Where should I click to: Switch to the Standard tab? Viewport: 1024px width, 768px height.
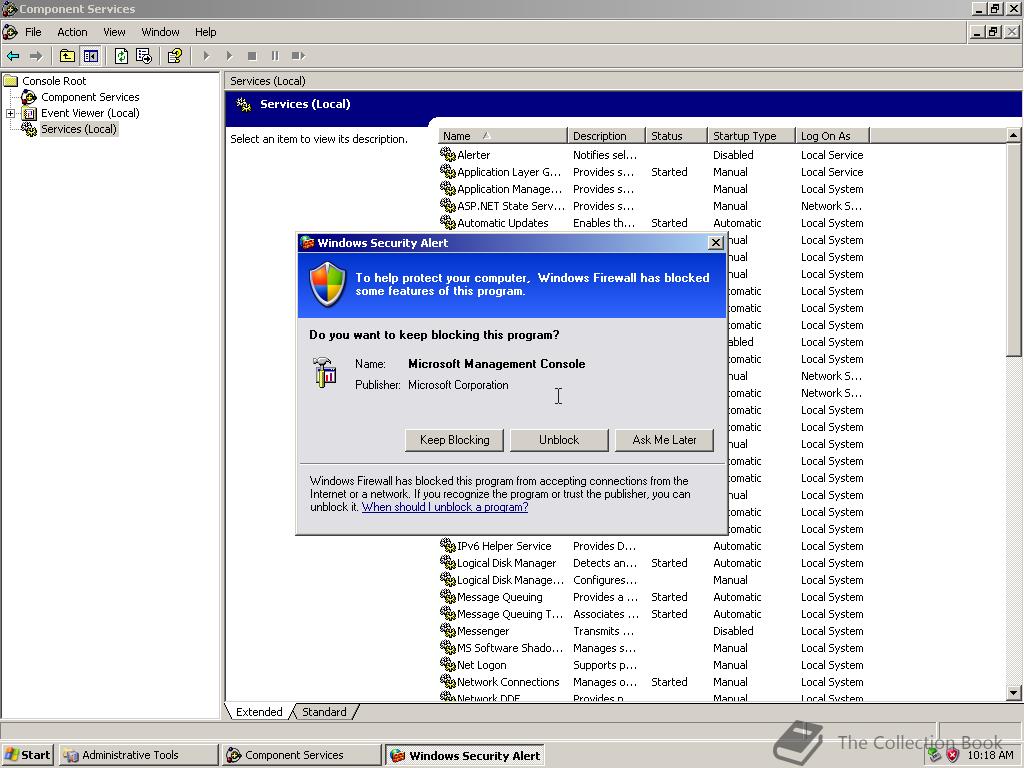[x=324, y=712]
